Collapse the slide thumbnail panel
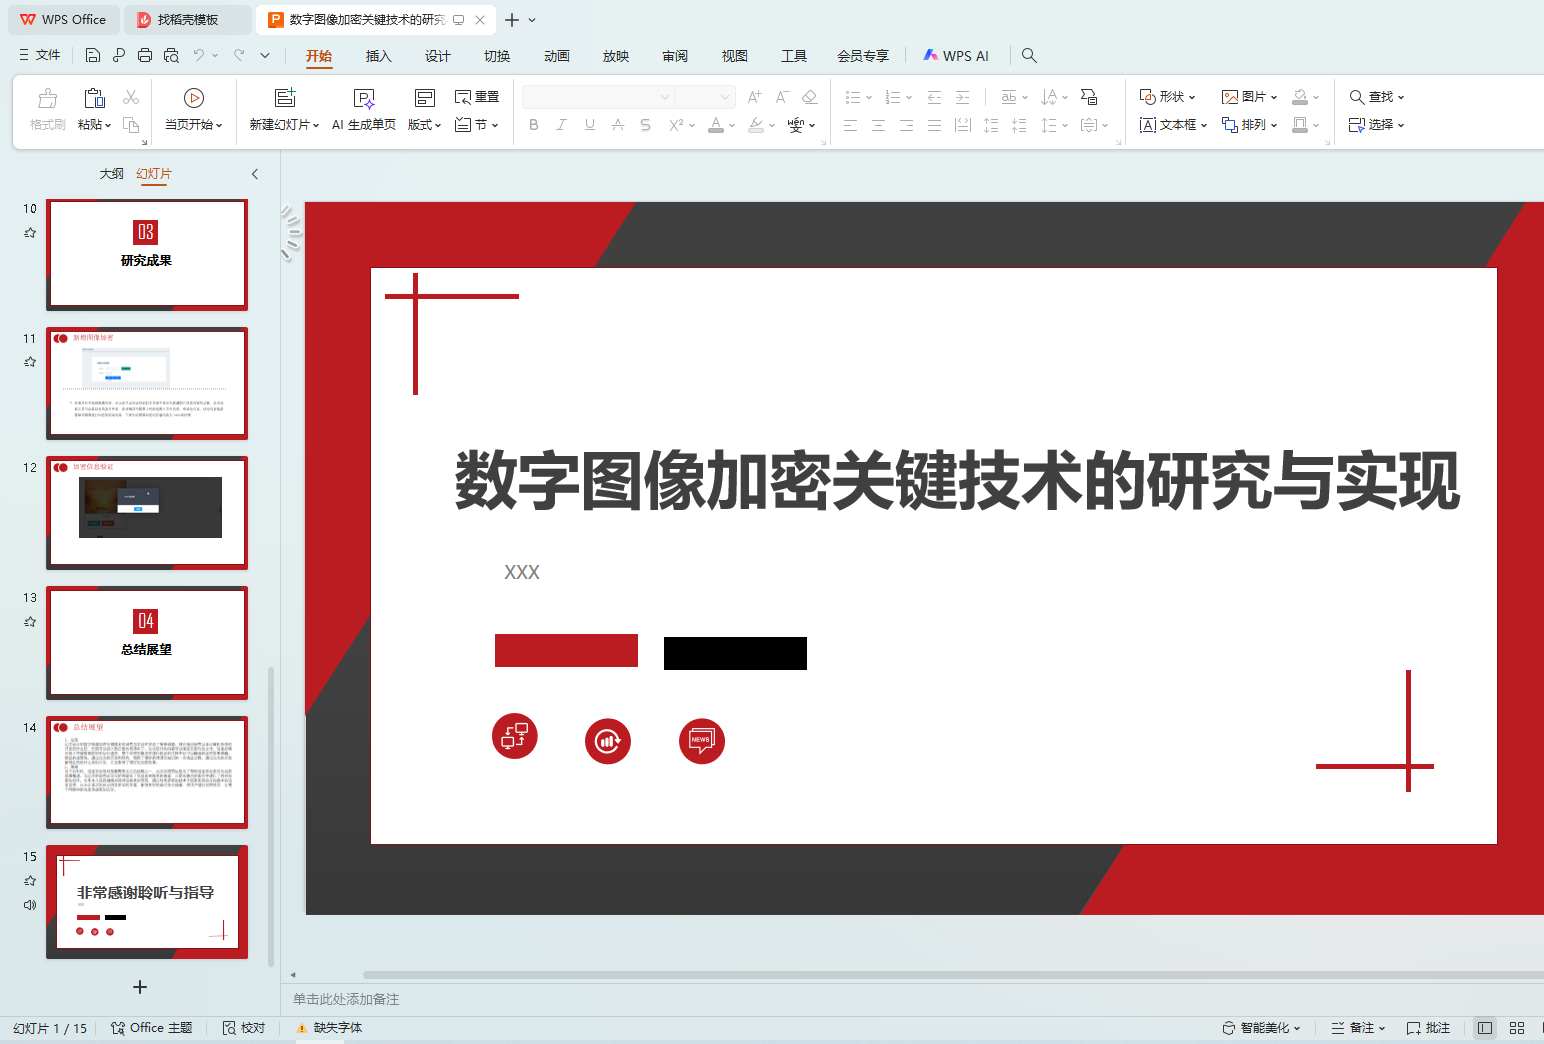 [255, 174]
